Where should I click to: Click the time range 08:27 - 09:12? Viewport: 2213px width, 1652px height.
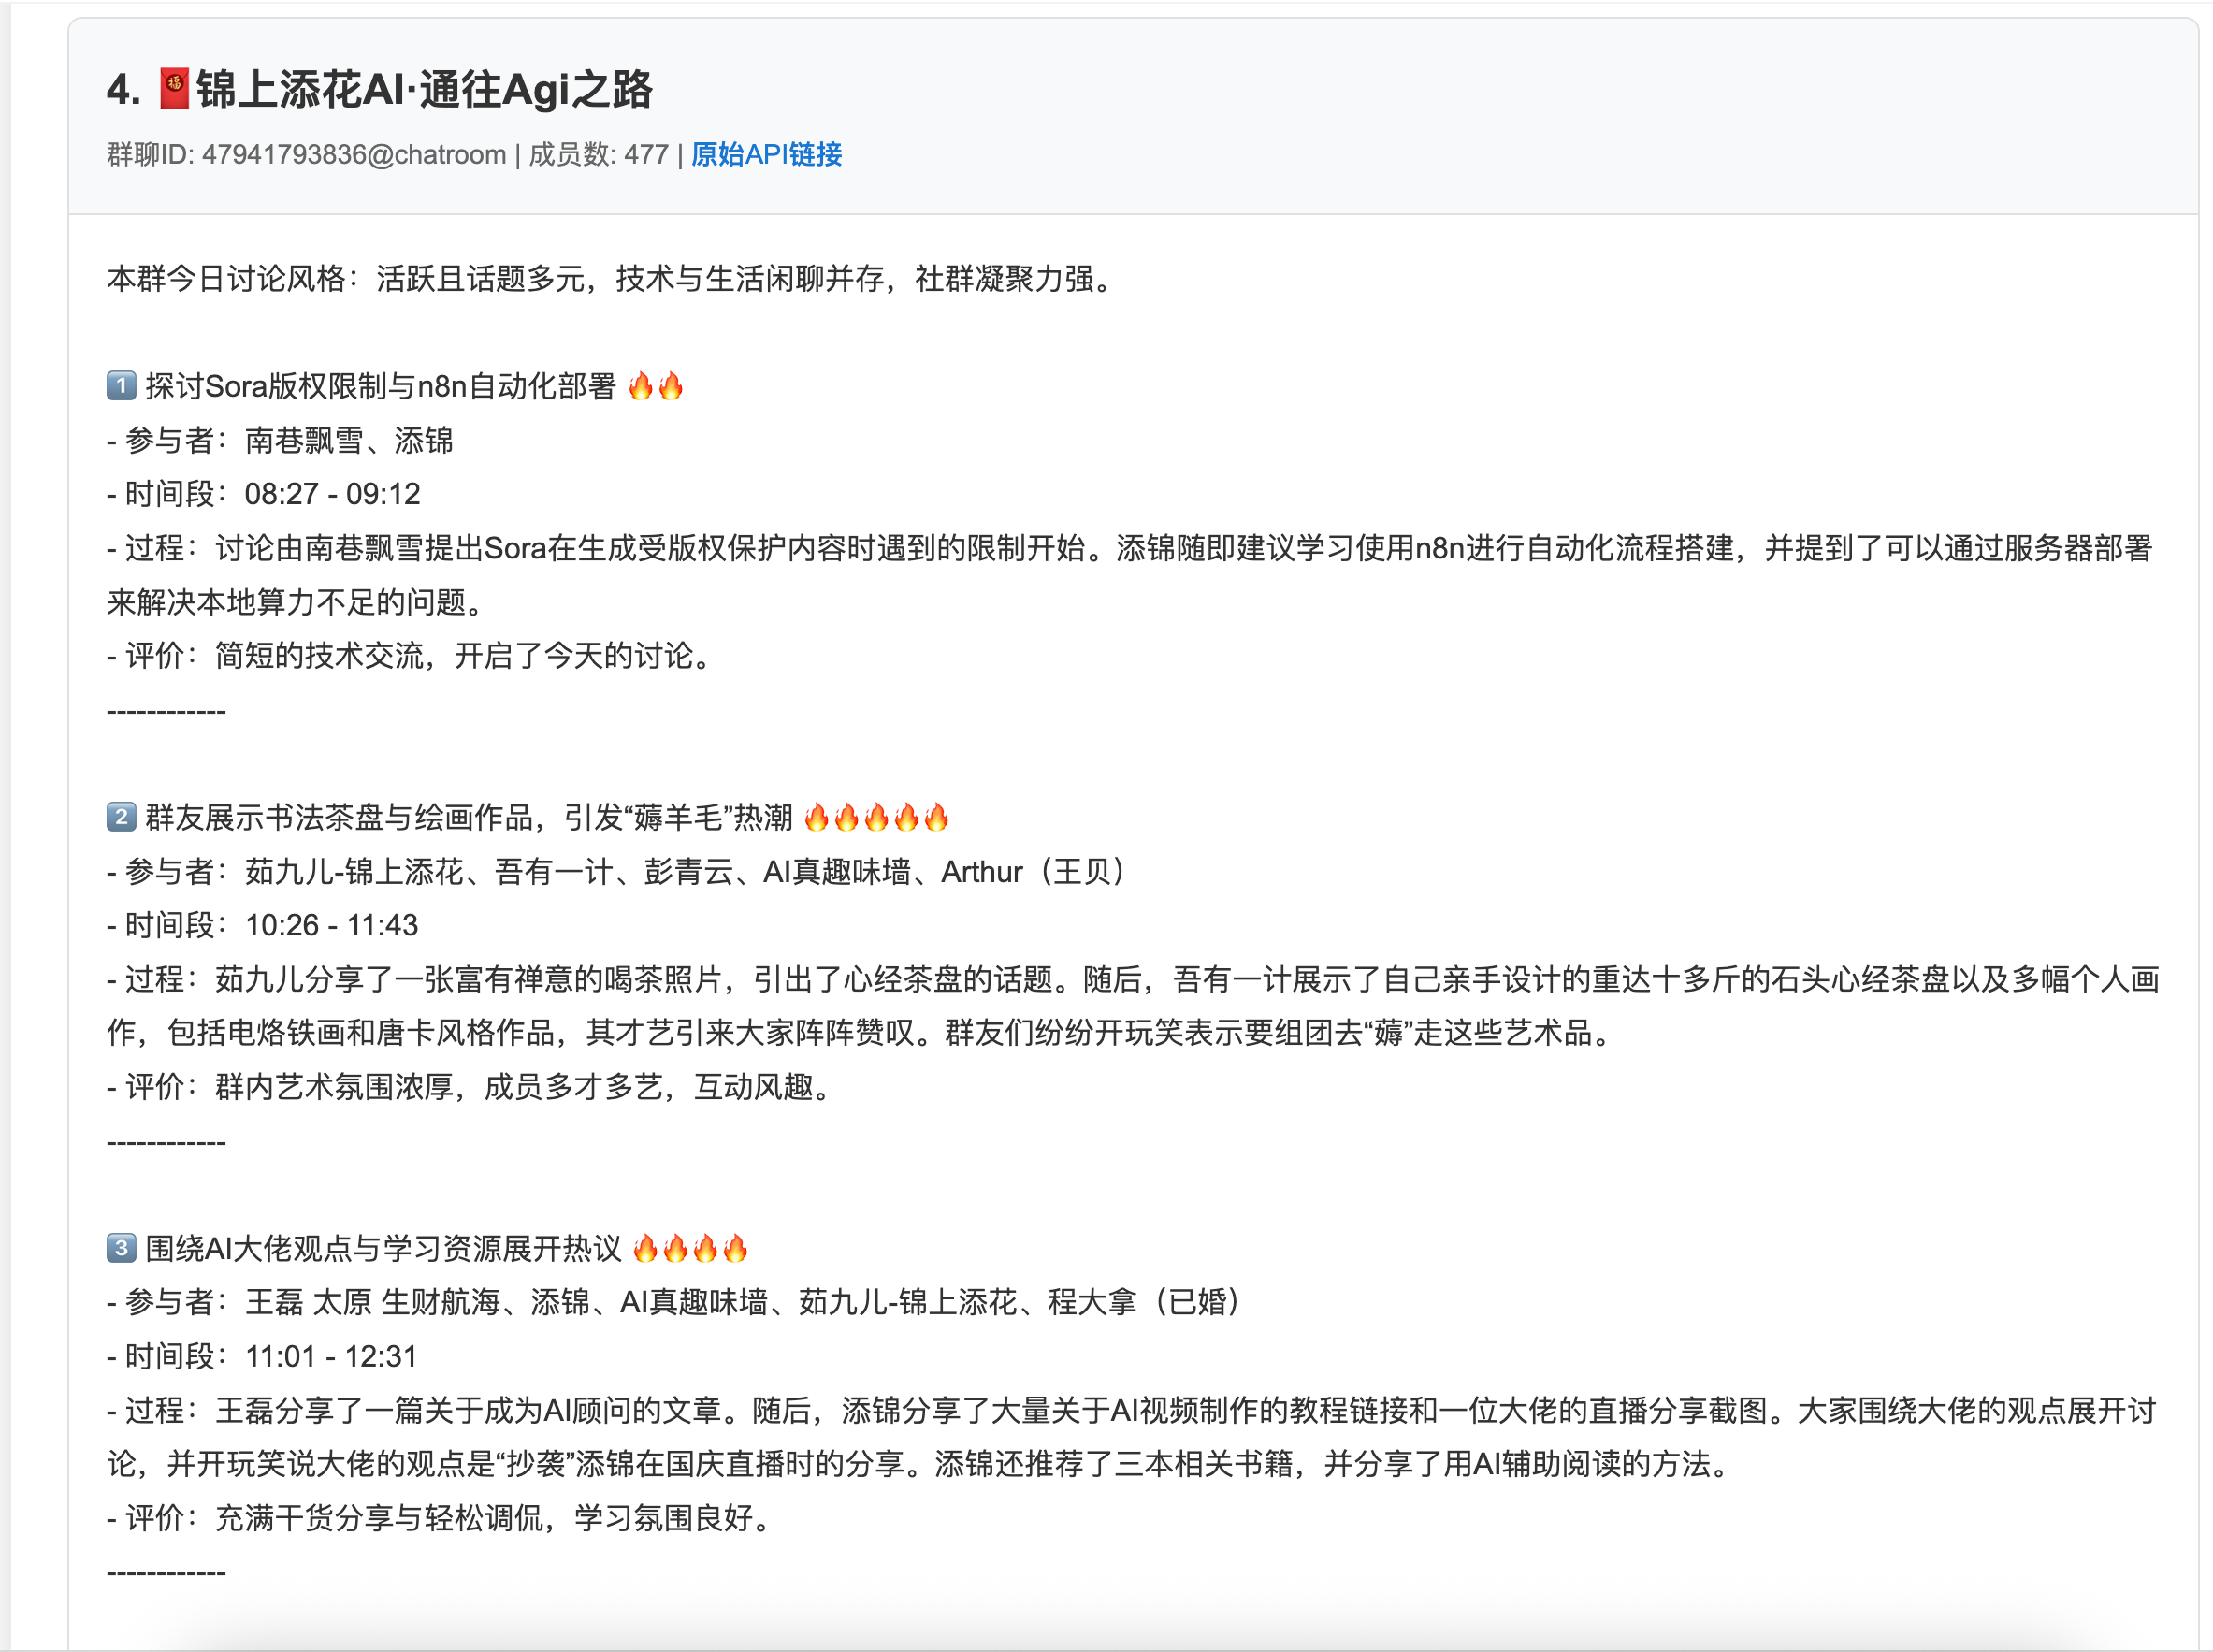332,494
